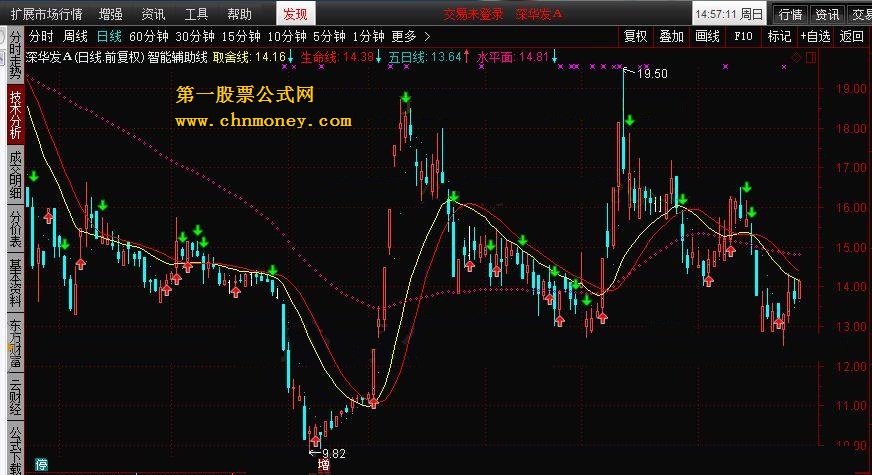The width and height of the screenshot is (872, 475).
Task: Open the 扩展市场行情 menu
Action: [x=47, y=14]
